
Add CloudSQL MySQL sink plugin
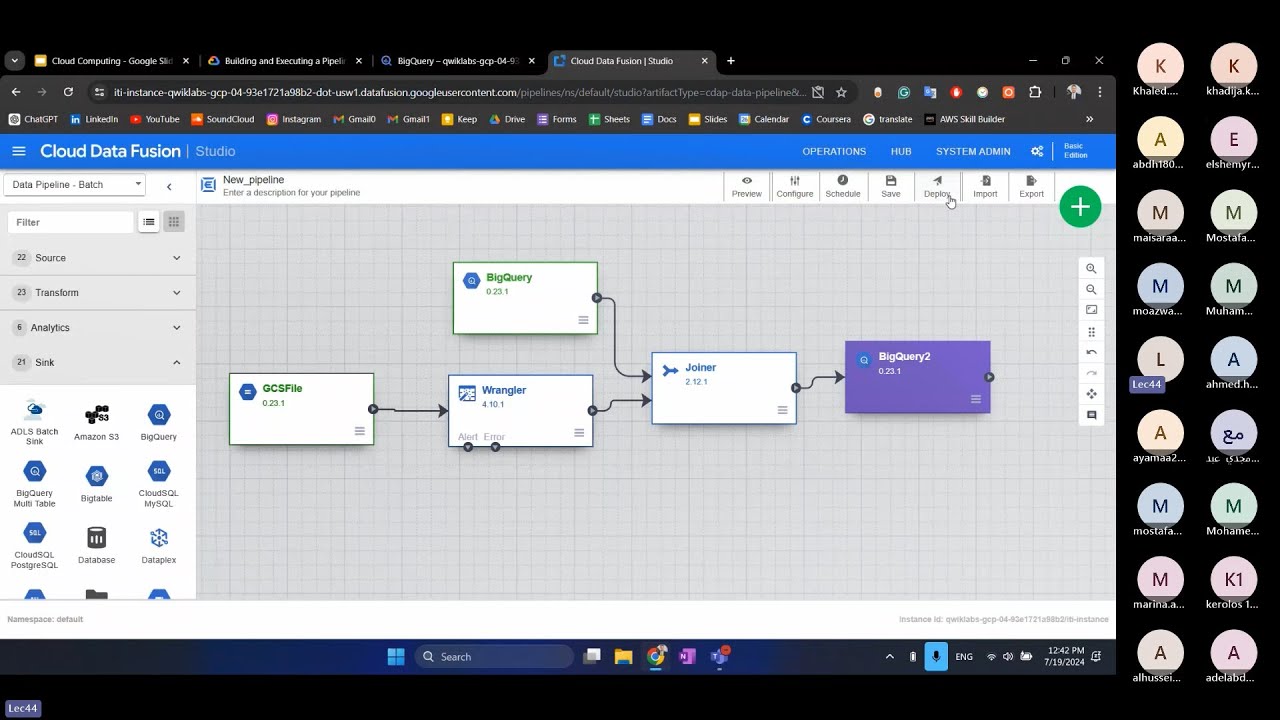pos(158,484)
